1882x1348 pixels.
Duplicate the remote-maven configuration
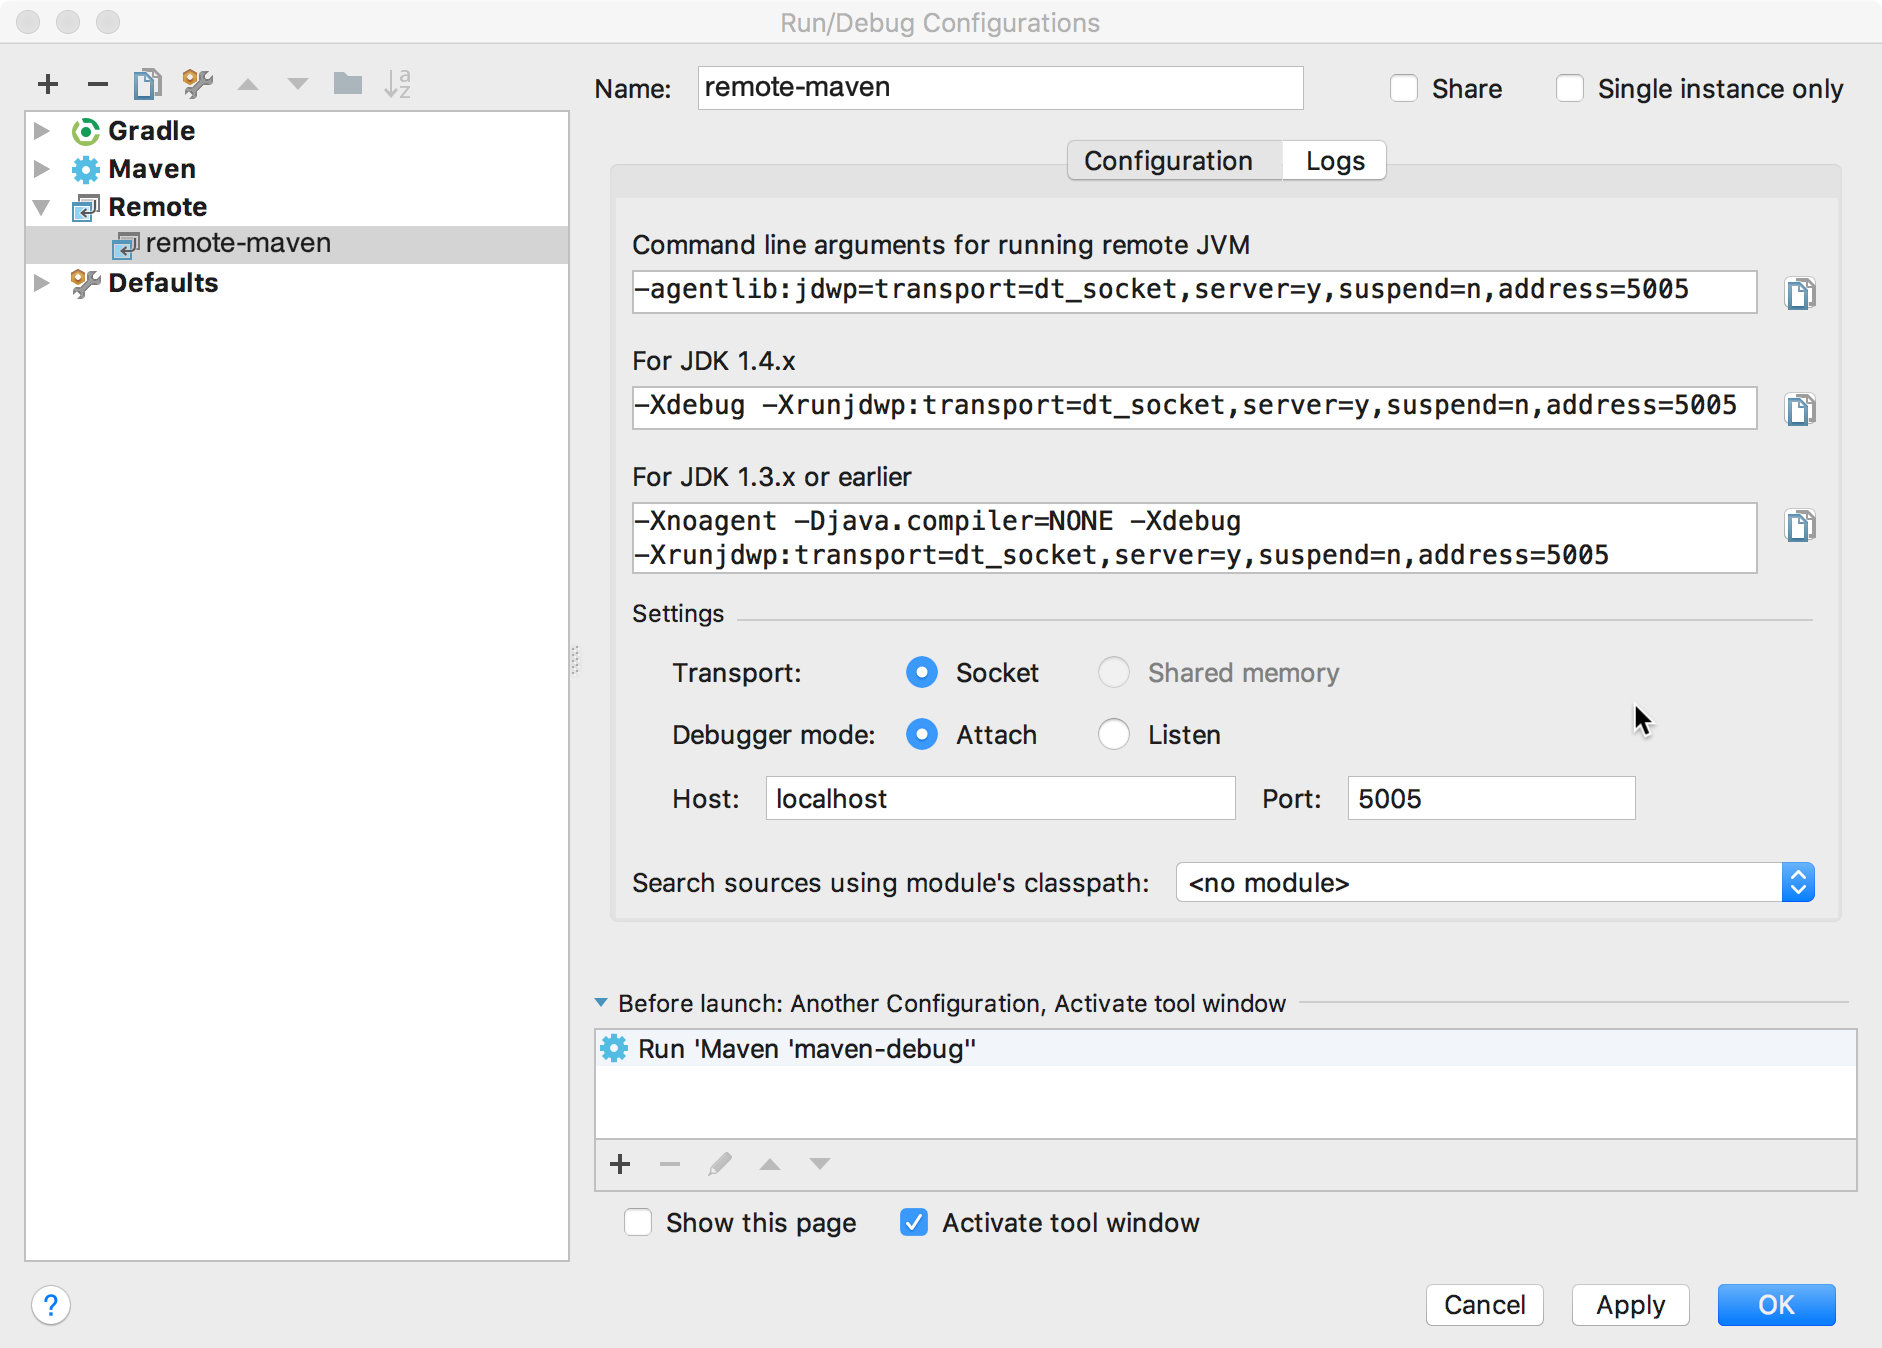click(x=147, y=84)
